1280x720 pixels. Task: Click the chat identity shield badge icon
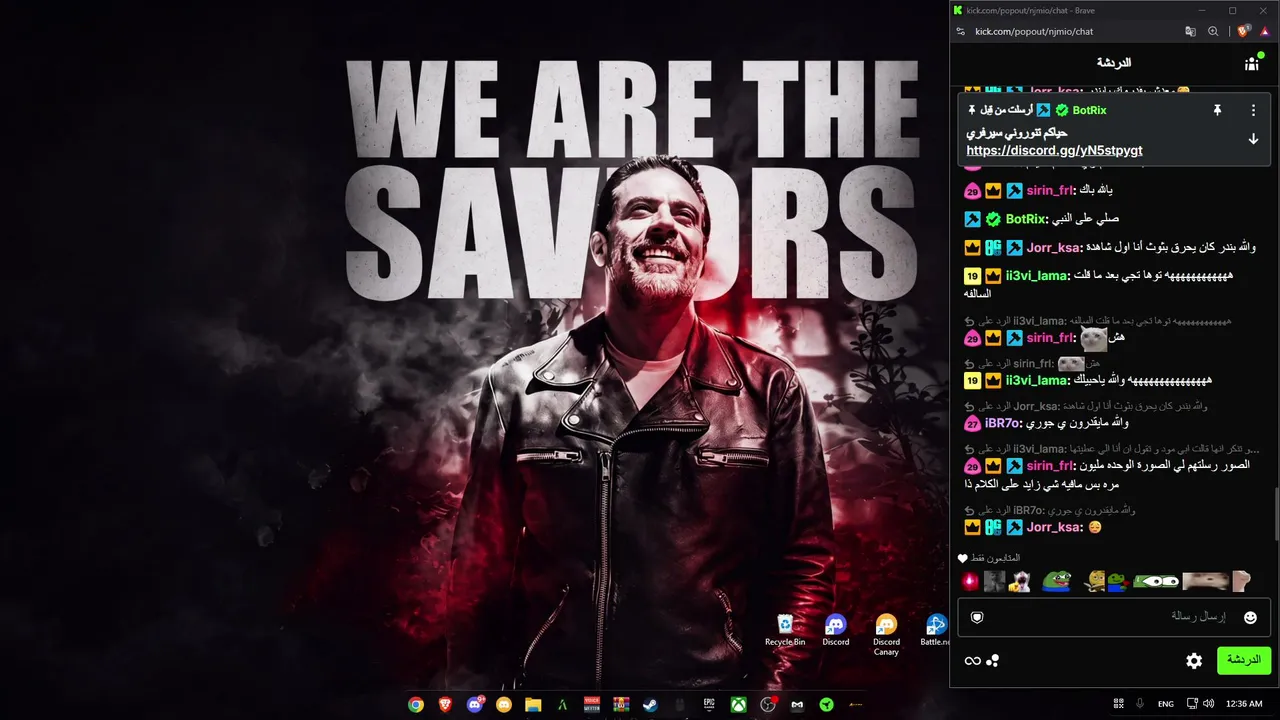coord(977,618)
